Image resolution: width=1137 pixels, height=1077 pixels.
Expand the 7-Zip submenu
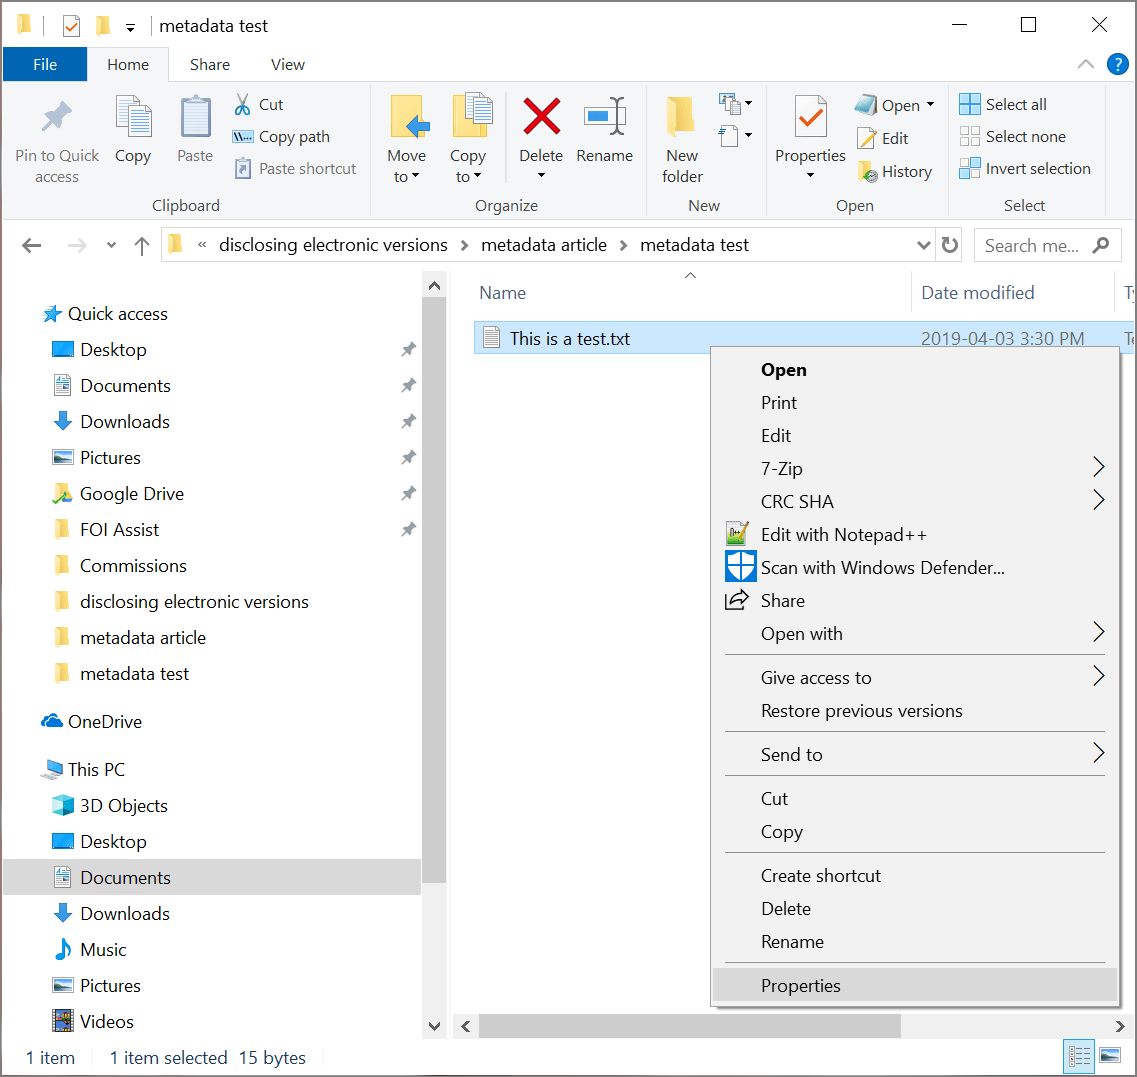point(1098,468)
